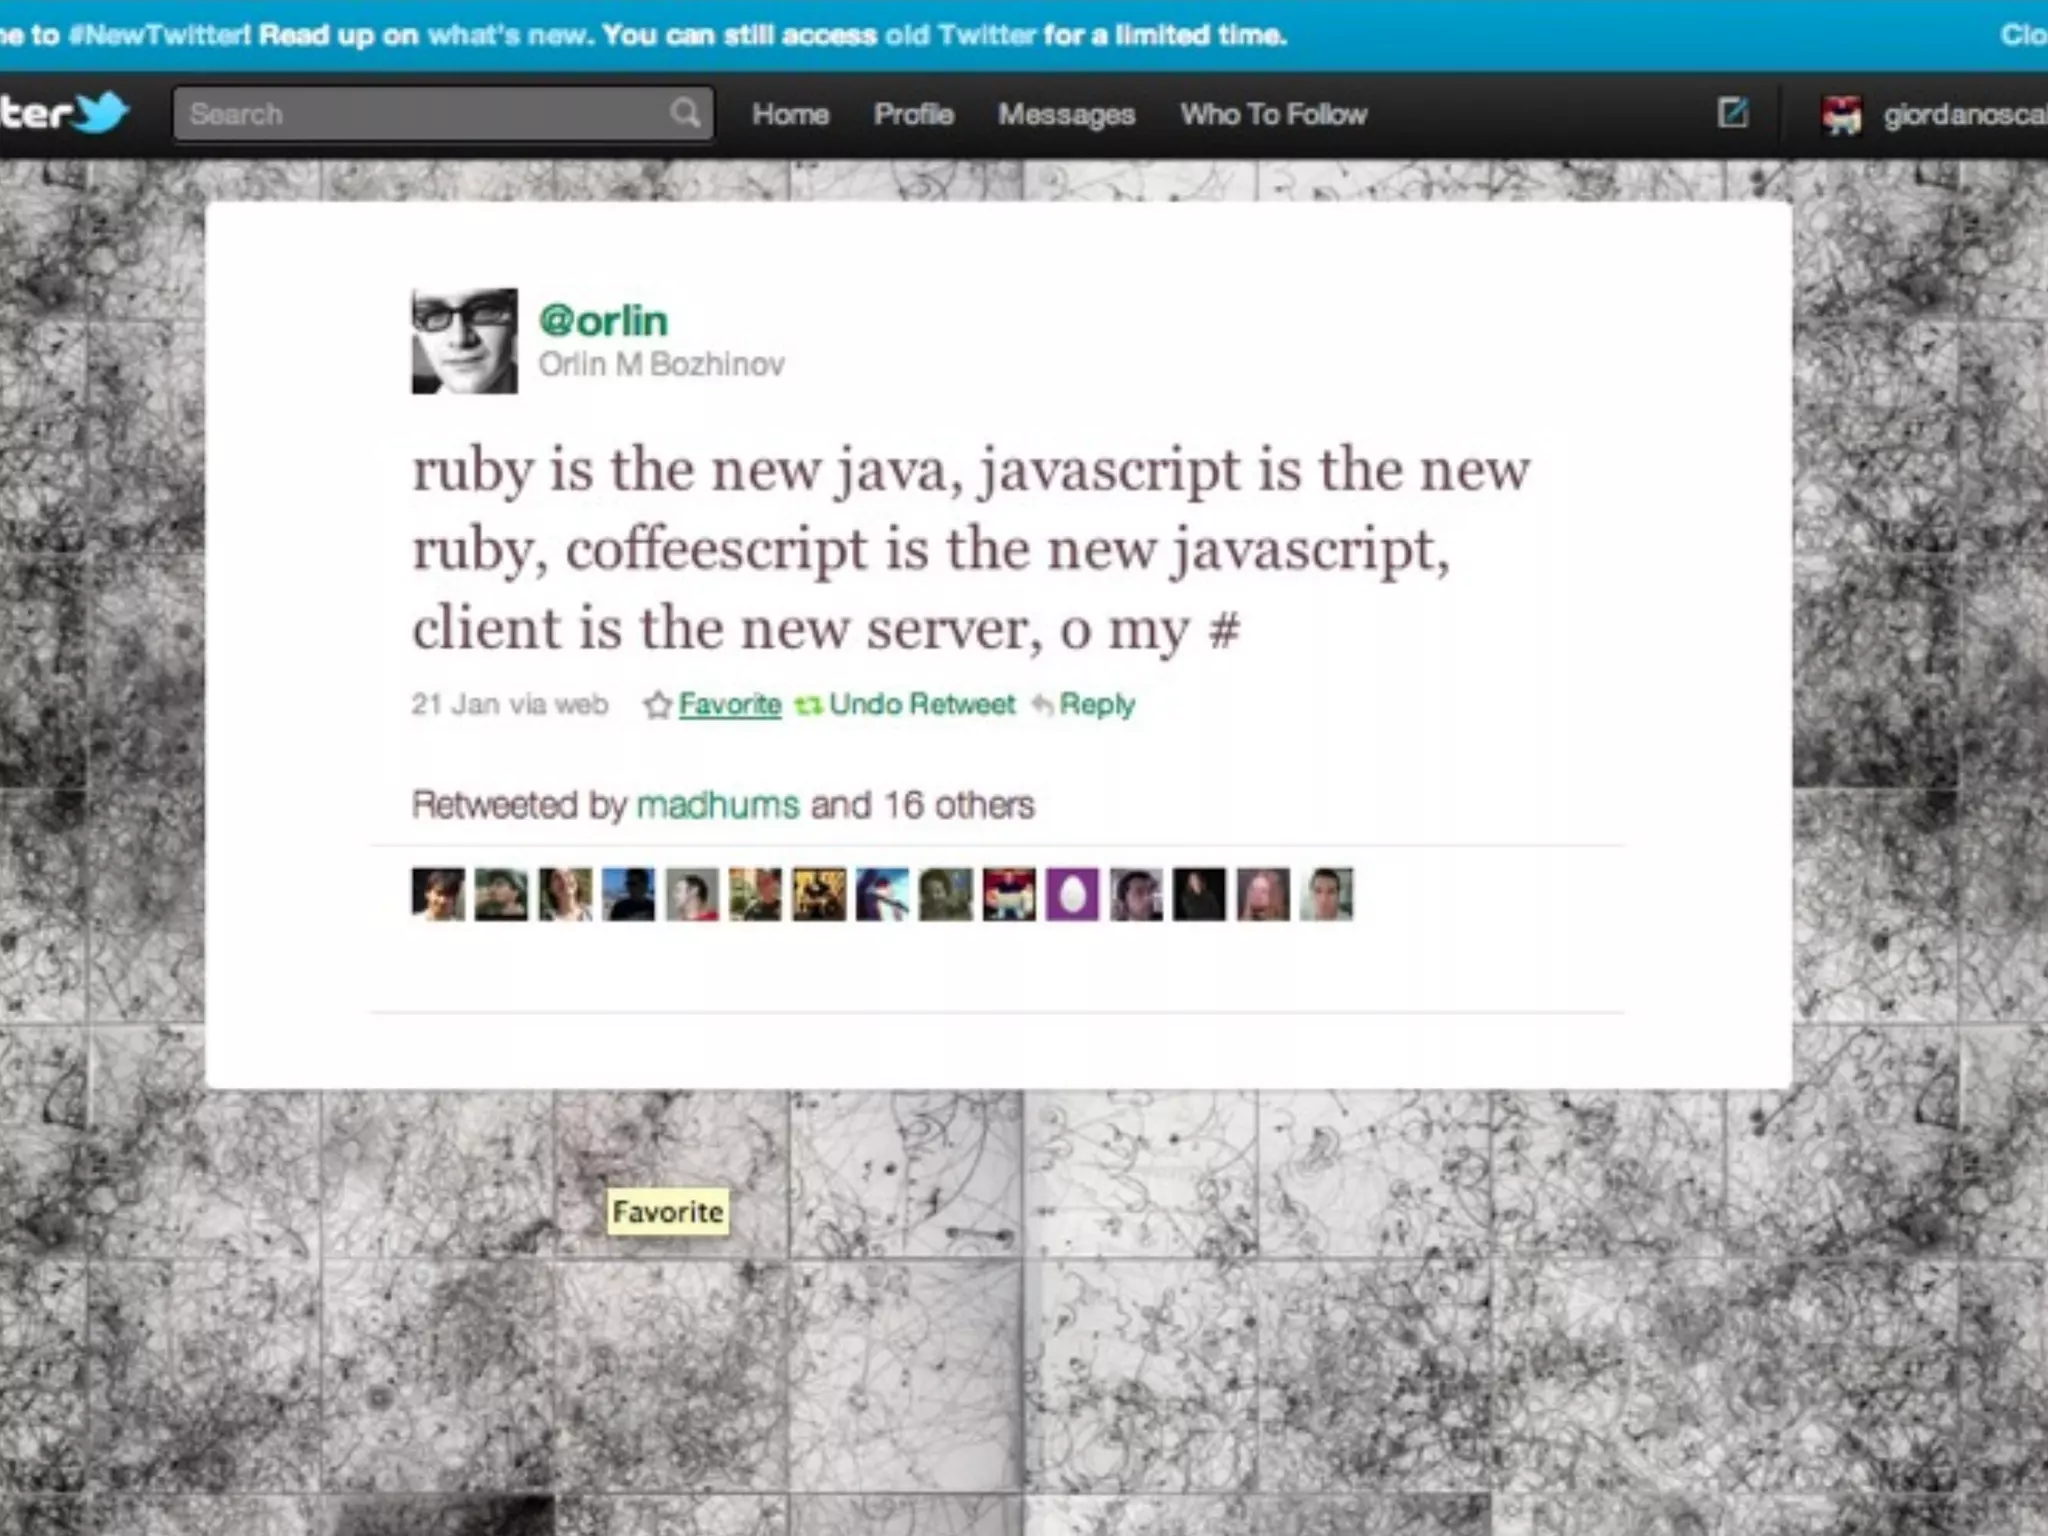Screen dimensions: 2048x1536
Task: Click the giordanoscal account avatar
Action: [1841, 115]
